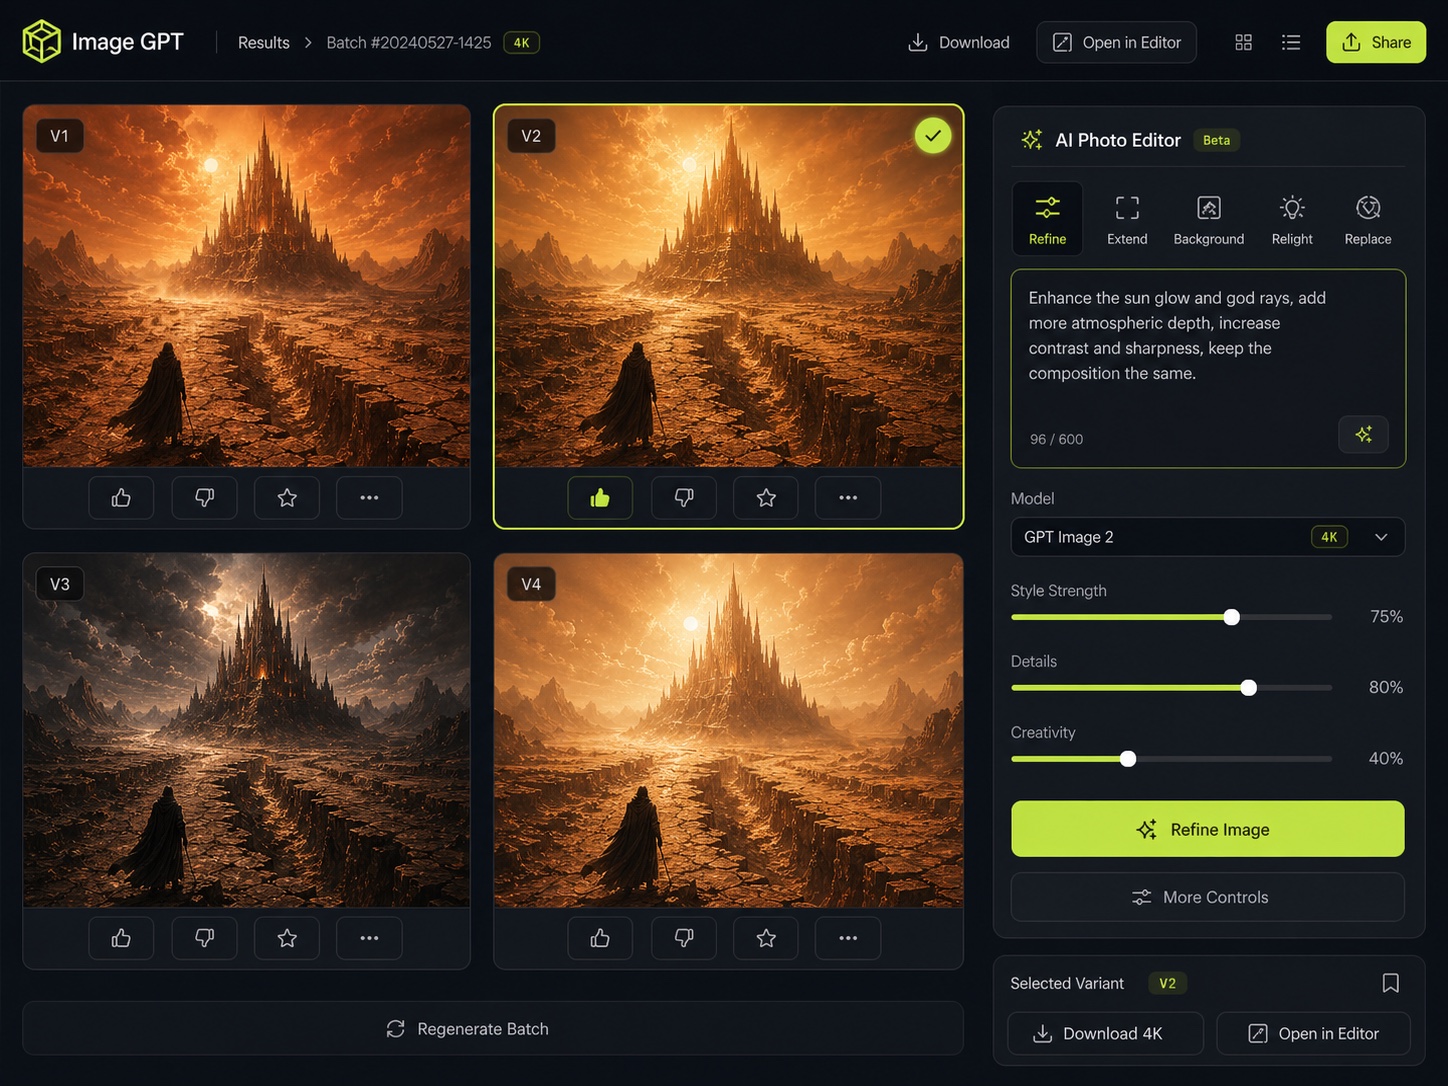Open the Extend tab
1448x1086 pixels.
(x=1127, y=219)
